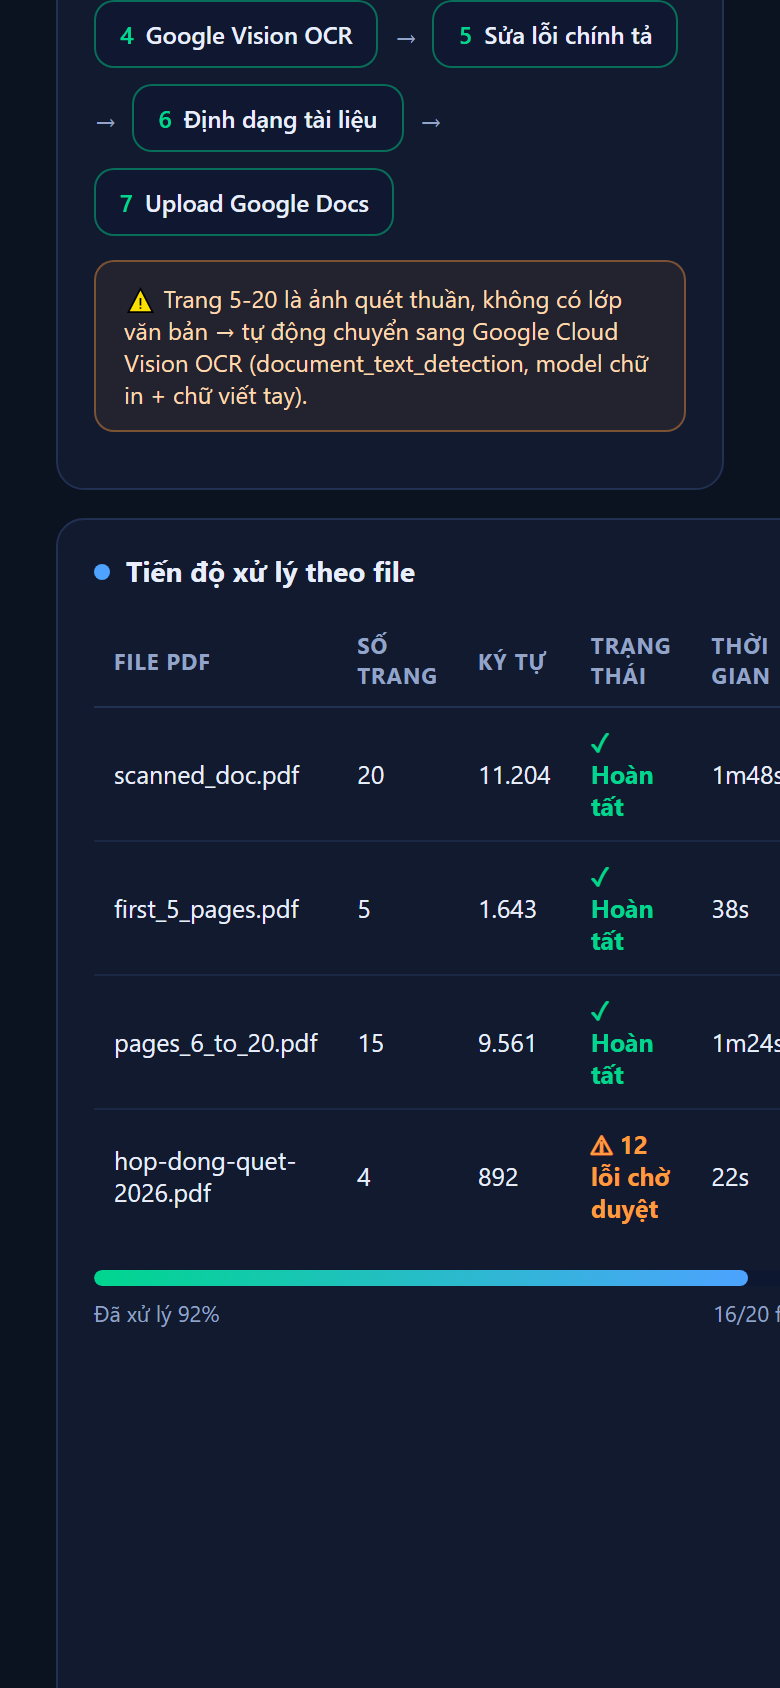Click the green checkmark for pages_6_to_20.pdf

[x=600, y=1011]
